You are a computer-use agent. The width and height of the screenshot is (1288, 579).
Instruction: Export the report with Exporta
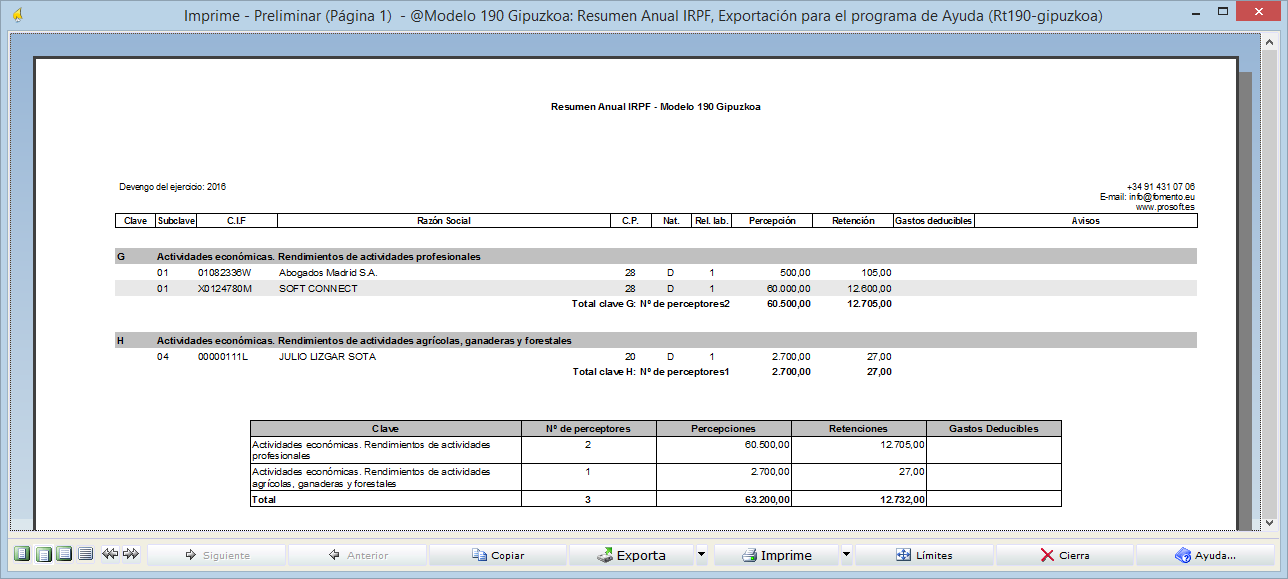(x=631, y=555)
